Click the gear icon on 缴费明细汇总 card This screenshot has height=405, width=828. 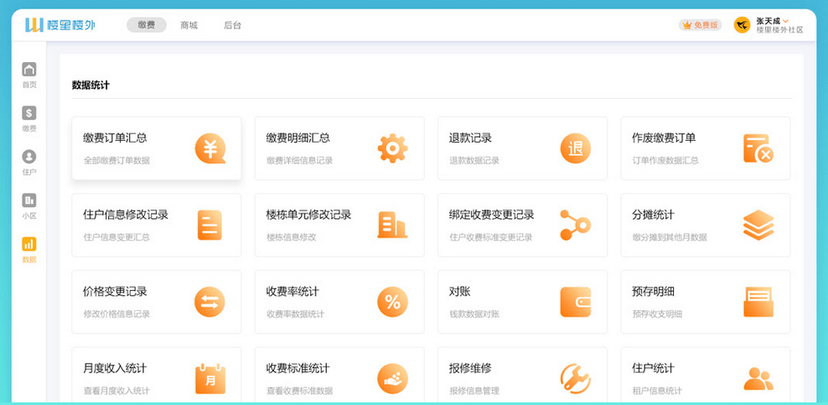(392, 148)
